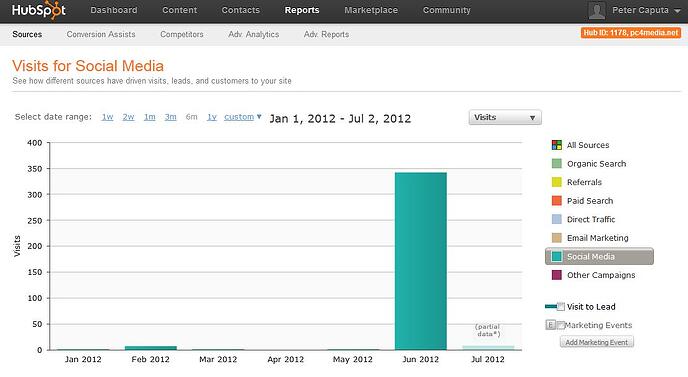Viewport: 688px width, 377px height.
Task: Toggle the Visit to Lead checkbox
Action: 561,307
